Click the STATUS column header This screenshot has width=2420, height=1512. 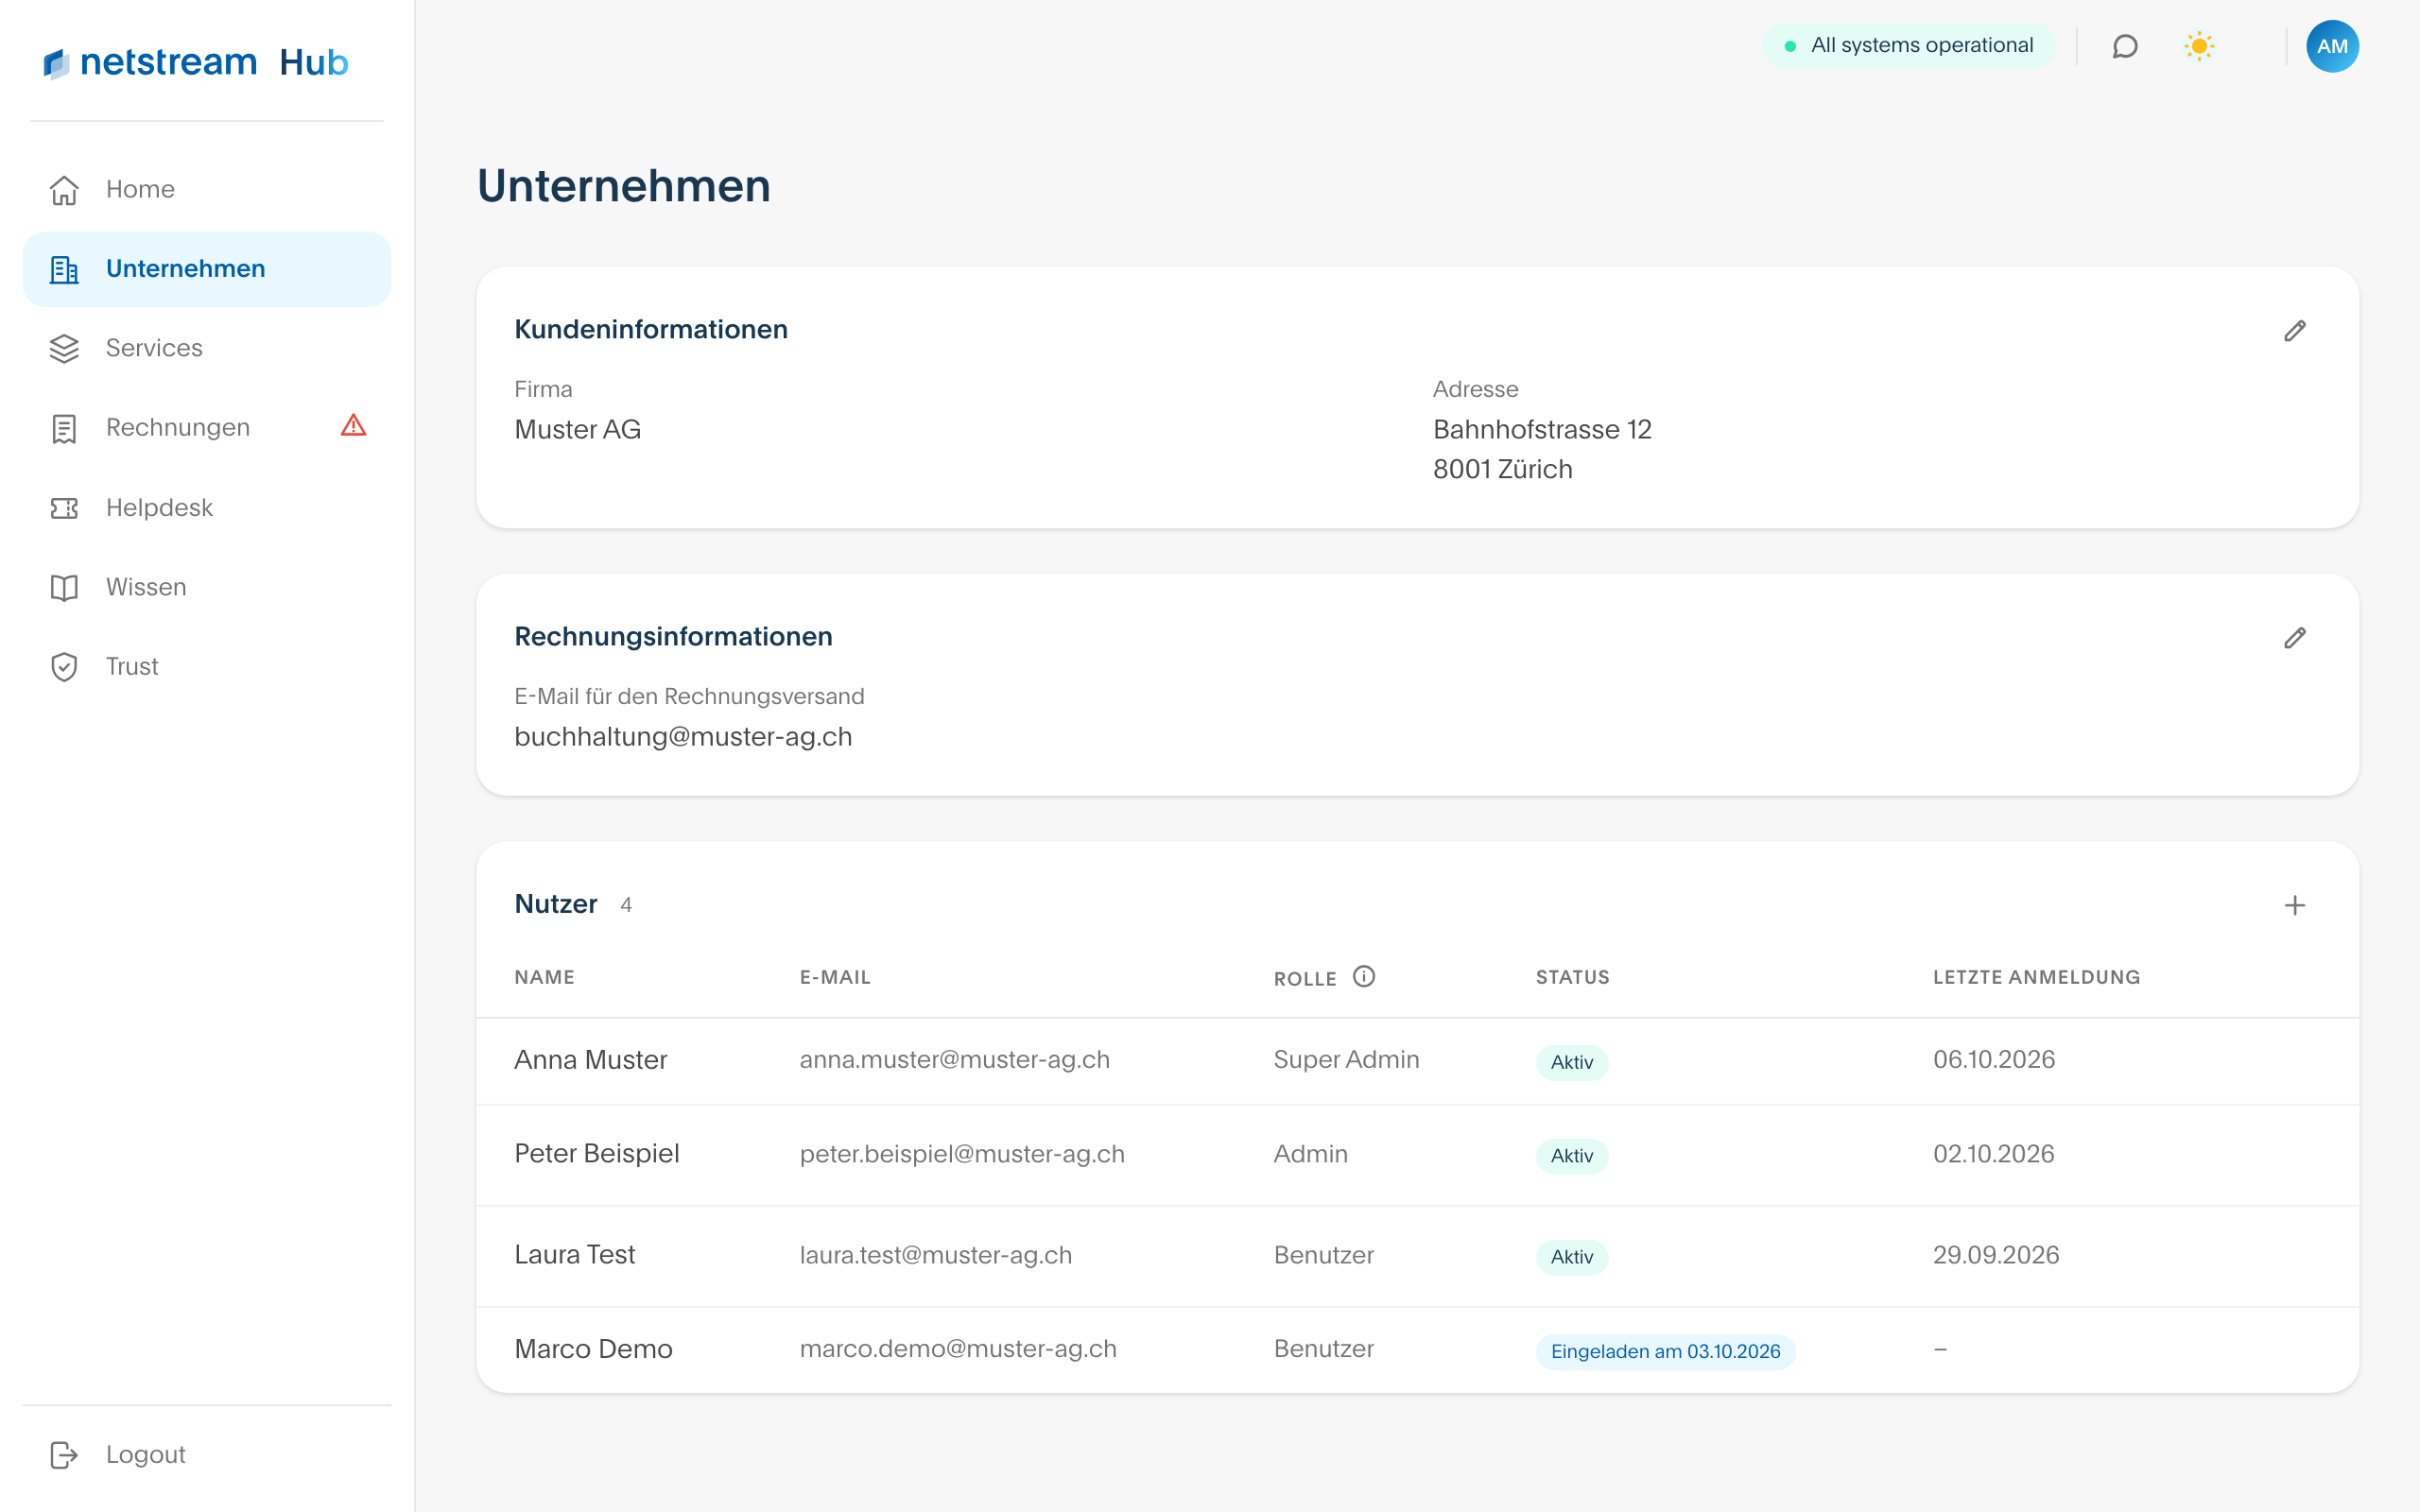(1572, 977)
